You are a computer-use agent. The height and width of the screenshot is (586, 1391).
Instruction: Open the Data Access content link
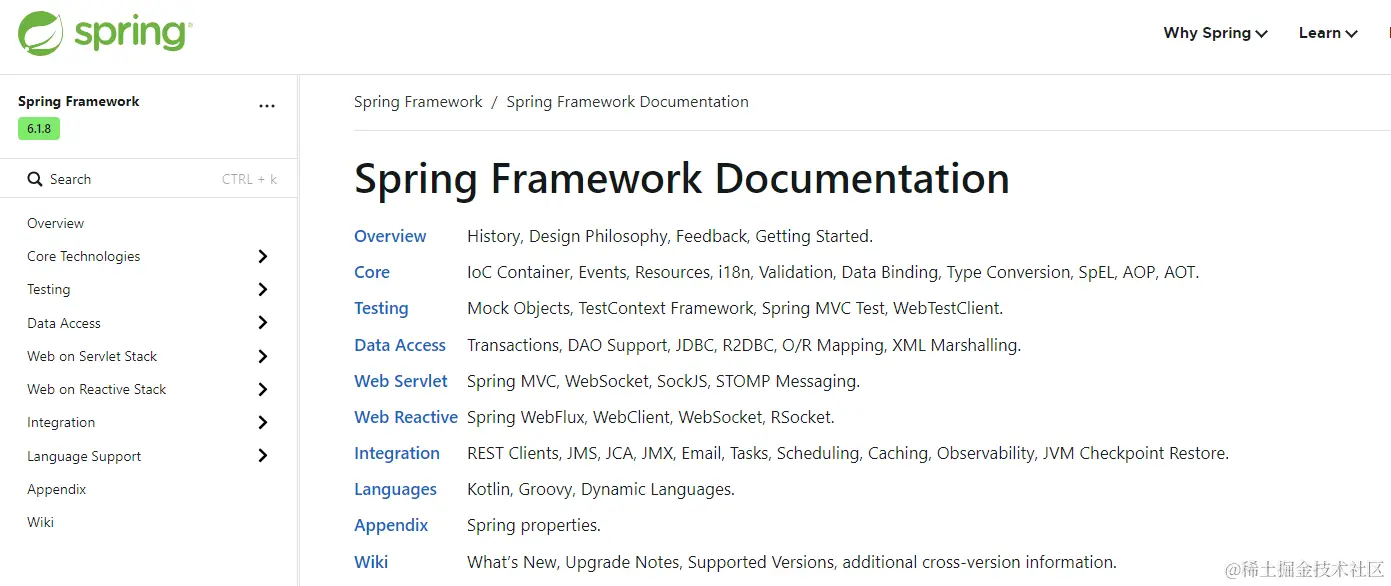click(x=400, y=345)
